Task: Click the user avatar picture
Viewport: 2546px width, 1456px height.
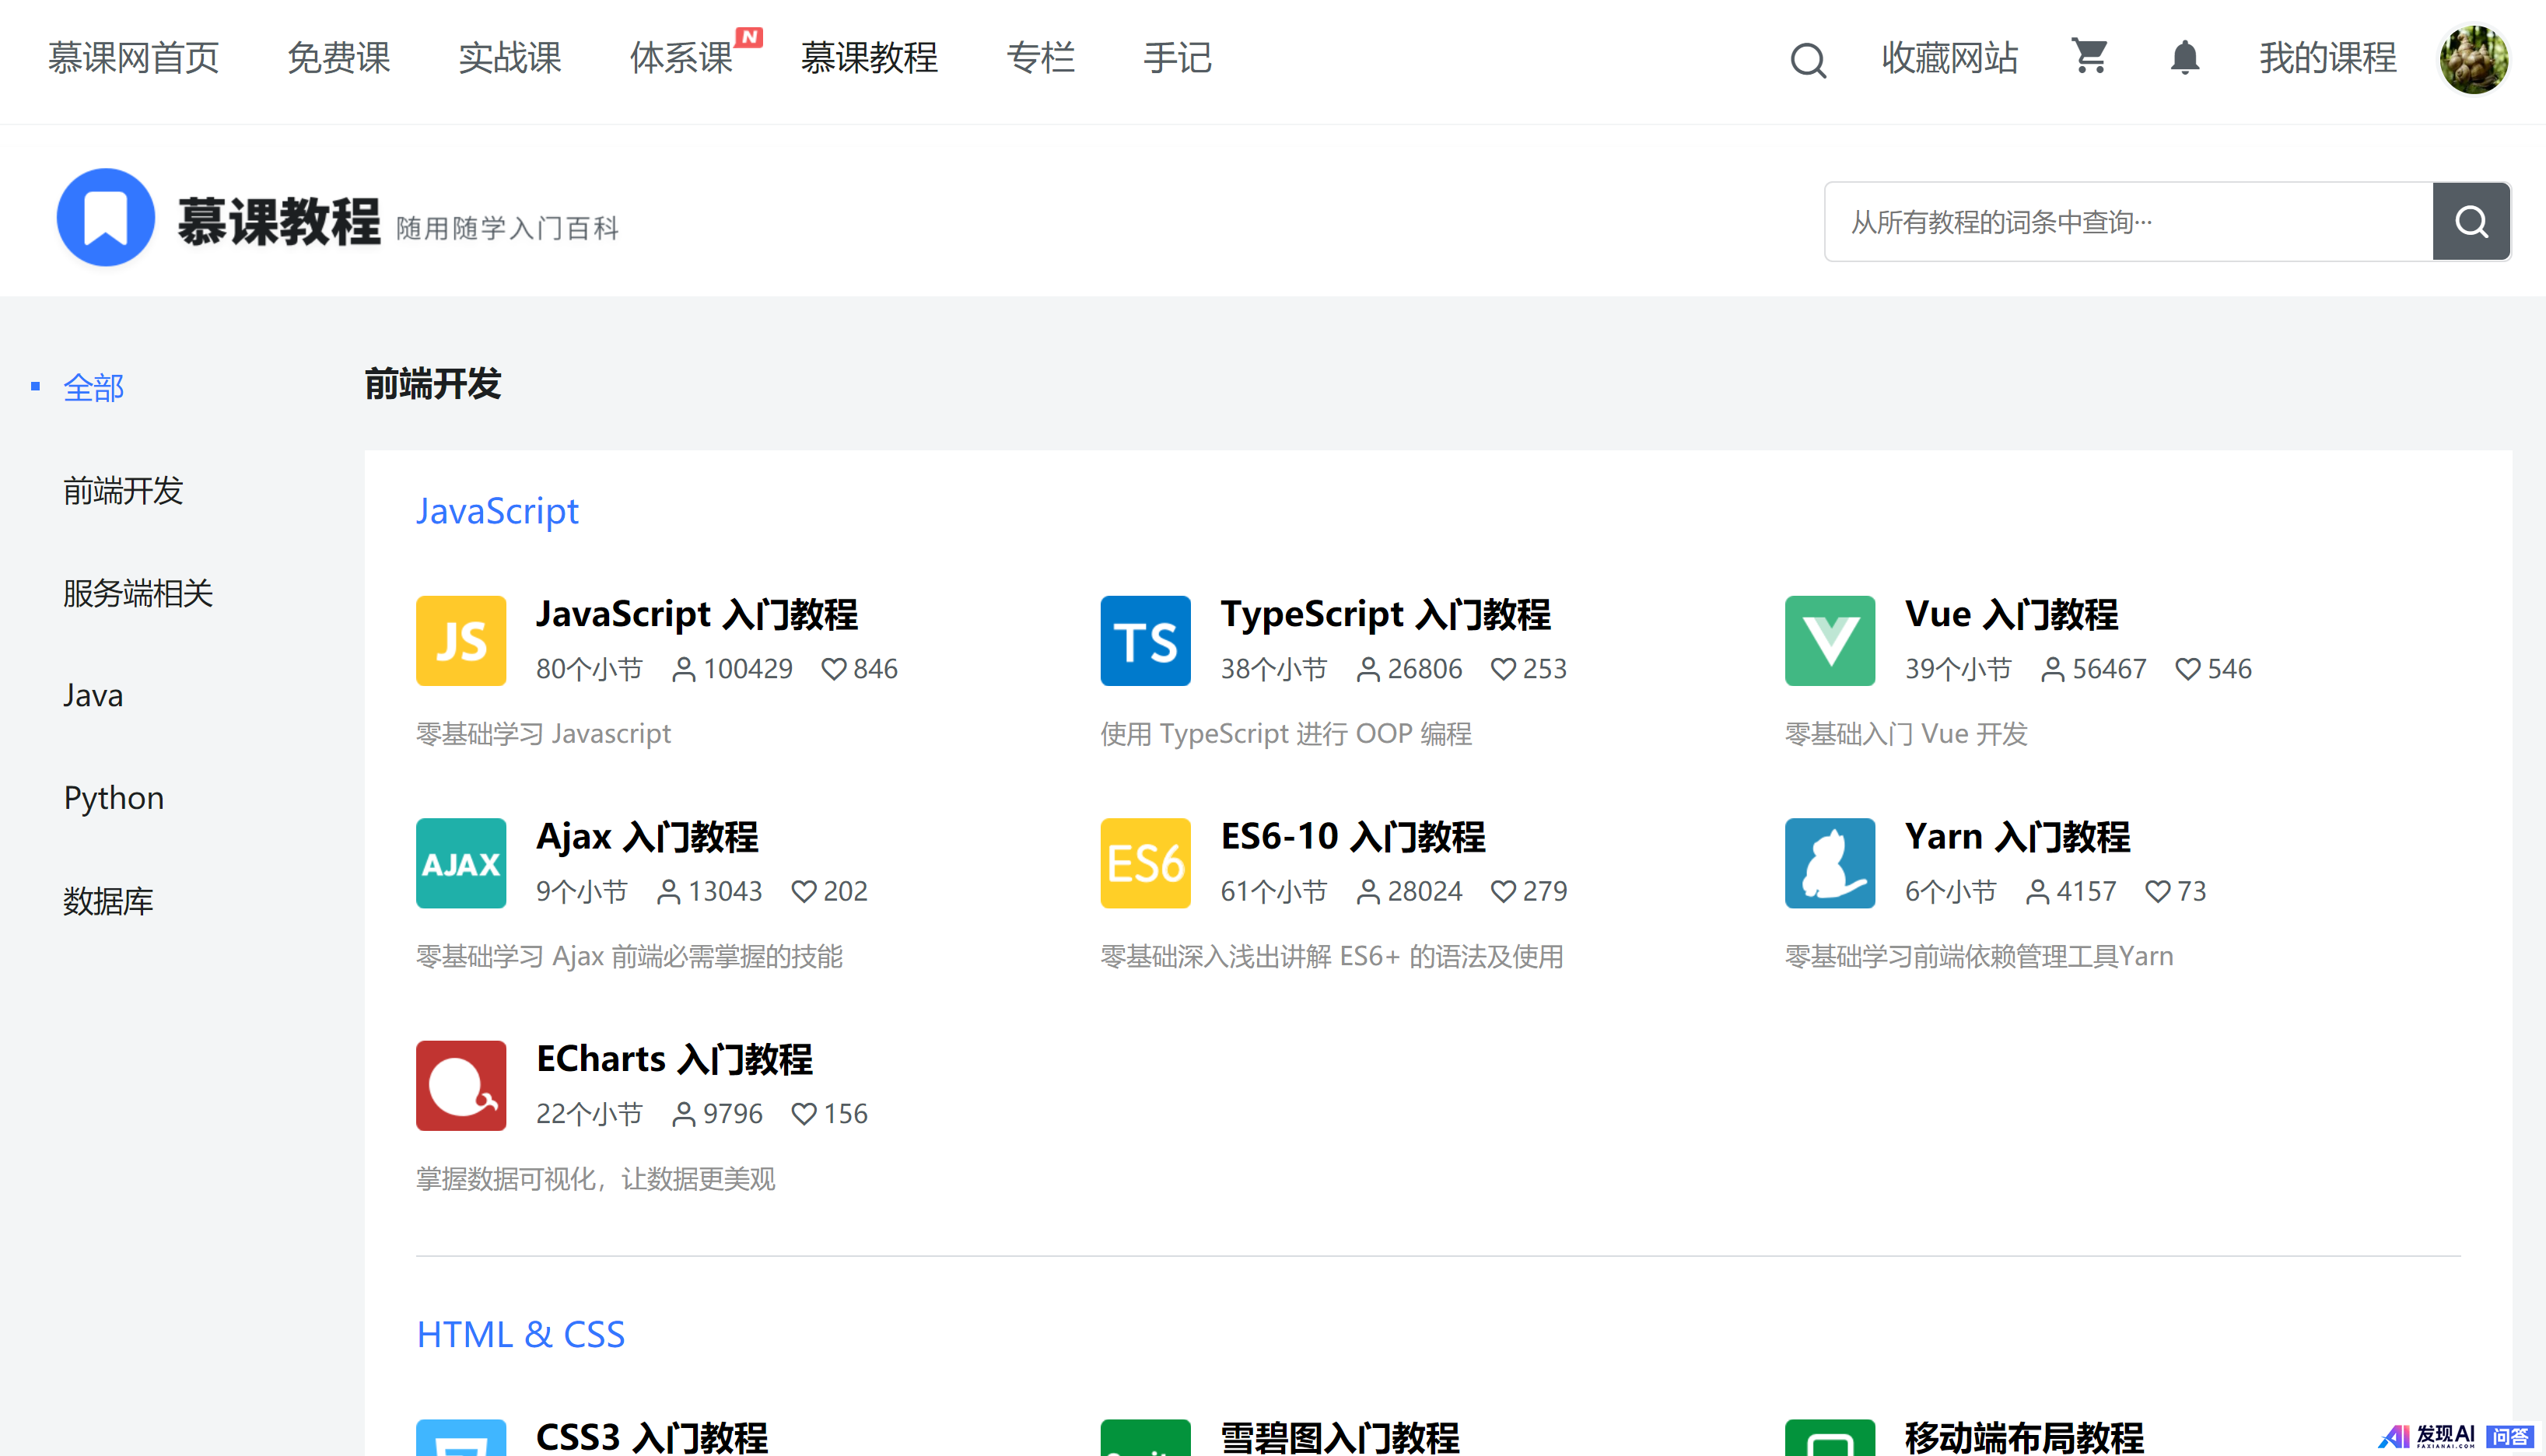Action: (x=2473, y=59)
